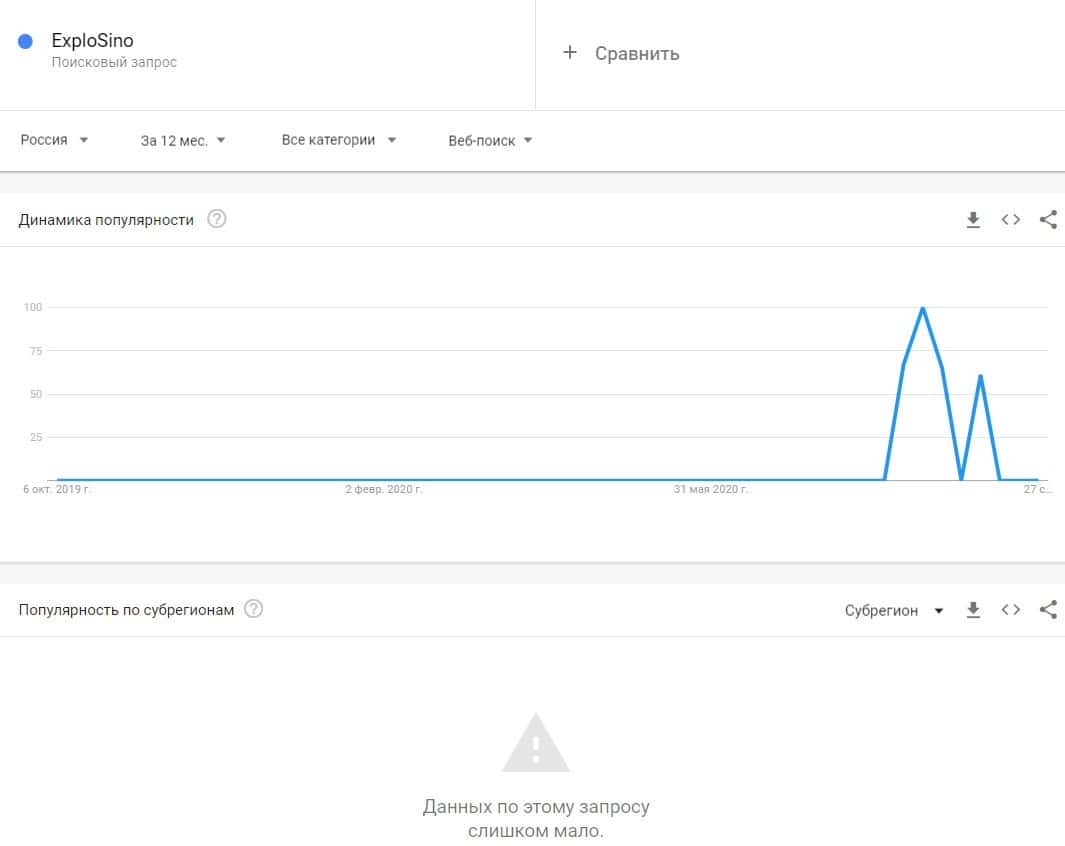This screenshot has height=846, width=1065.
Task: Share the subregion popularity widget
Action: point(1048,610)
